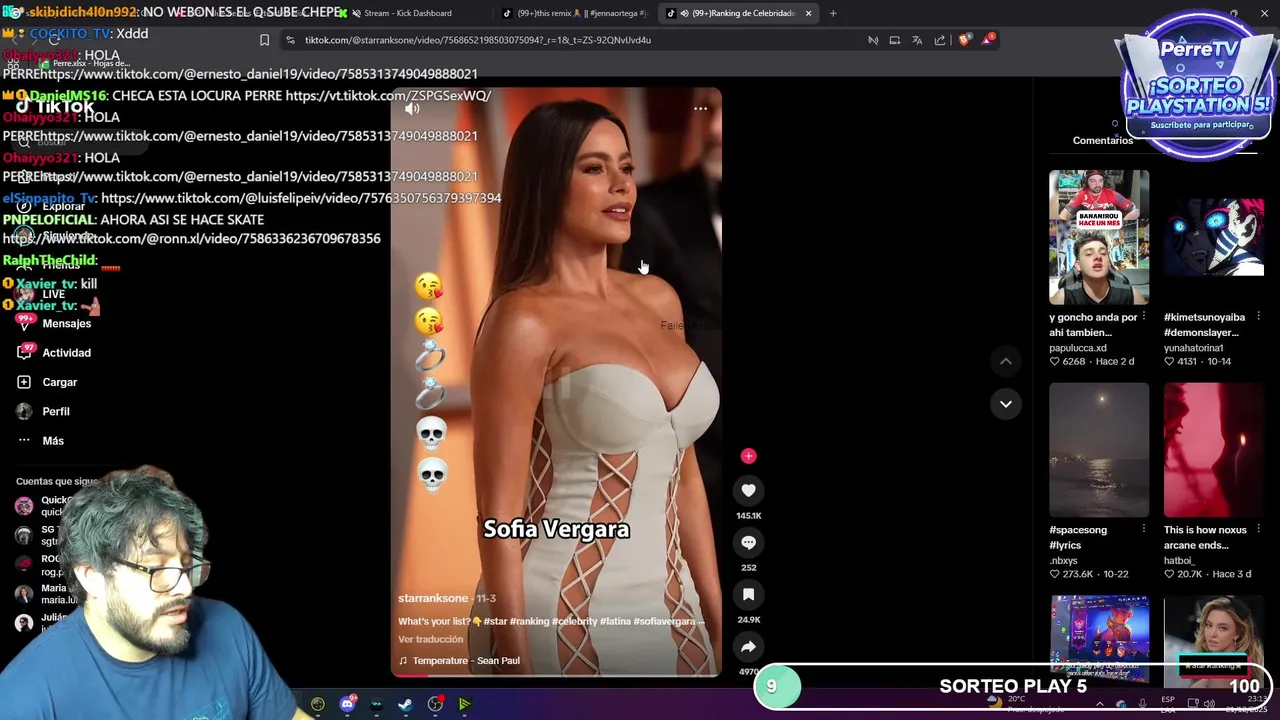
Task: Open the video comments bubble icon
Action: pos(748,542)
